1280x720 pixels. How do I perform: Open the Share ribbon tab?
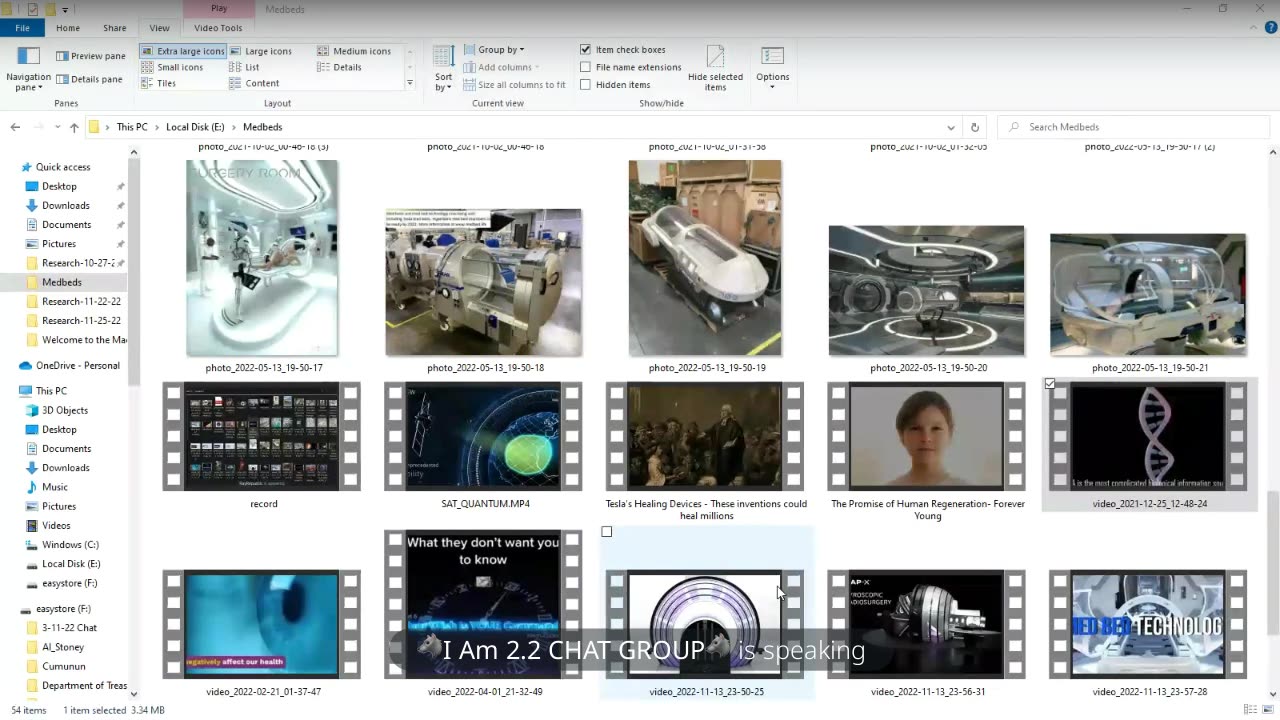point(115,28)
